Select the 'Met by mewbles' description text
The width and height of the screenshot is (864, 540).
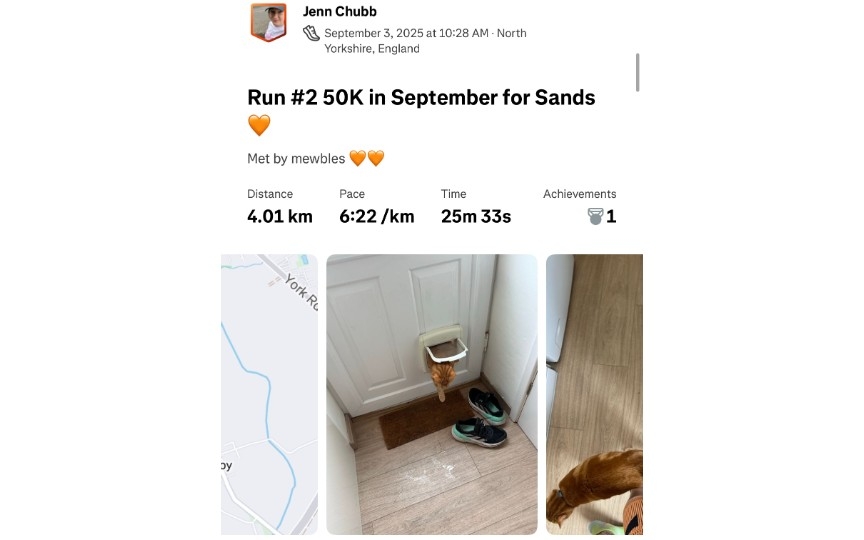coord(296,158)
